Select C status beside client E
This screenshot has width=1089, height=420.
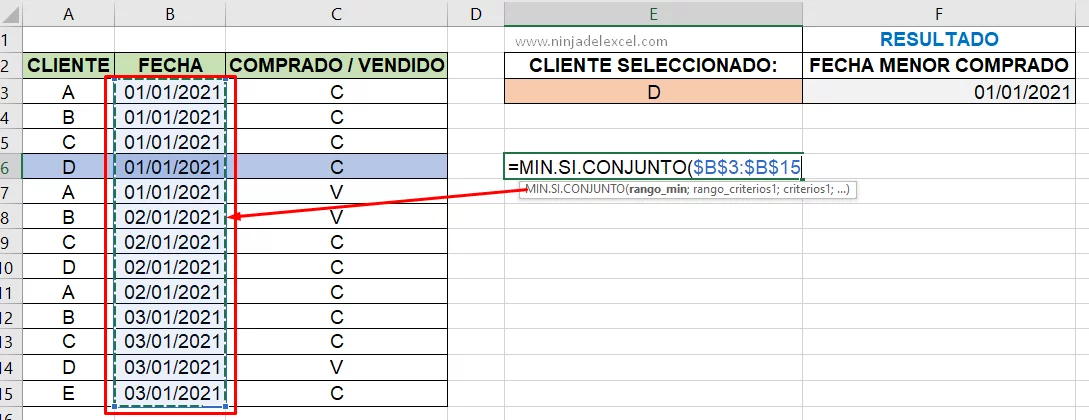pos(337,393)
